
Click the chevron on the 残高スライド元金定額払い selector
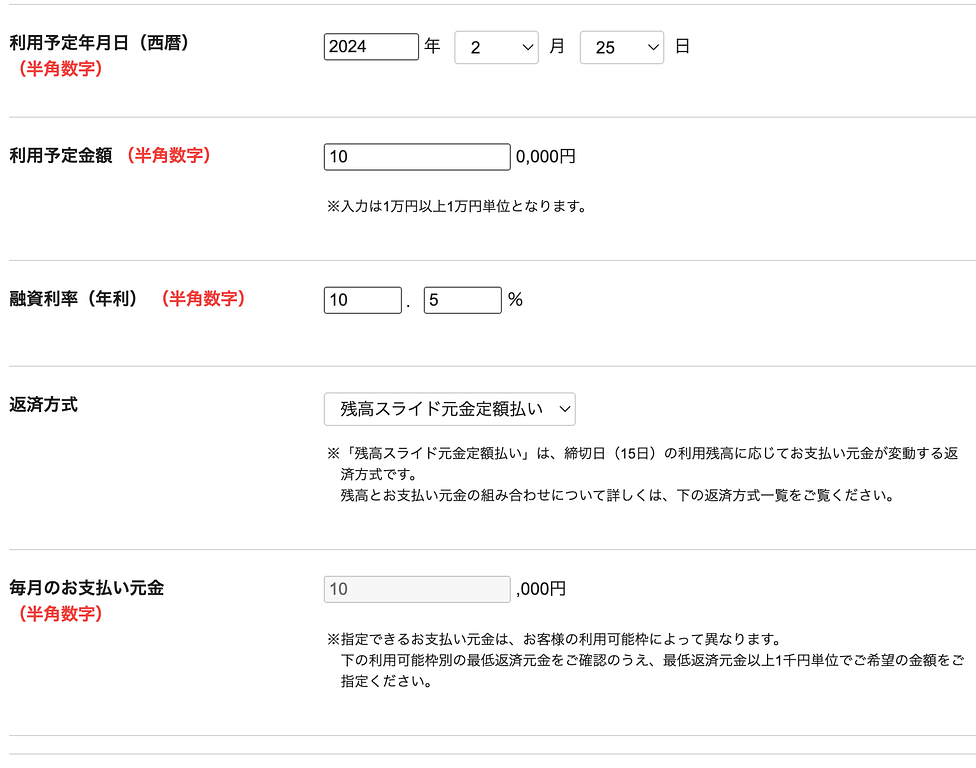pos(566,408)
